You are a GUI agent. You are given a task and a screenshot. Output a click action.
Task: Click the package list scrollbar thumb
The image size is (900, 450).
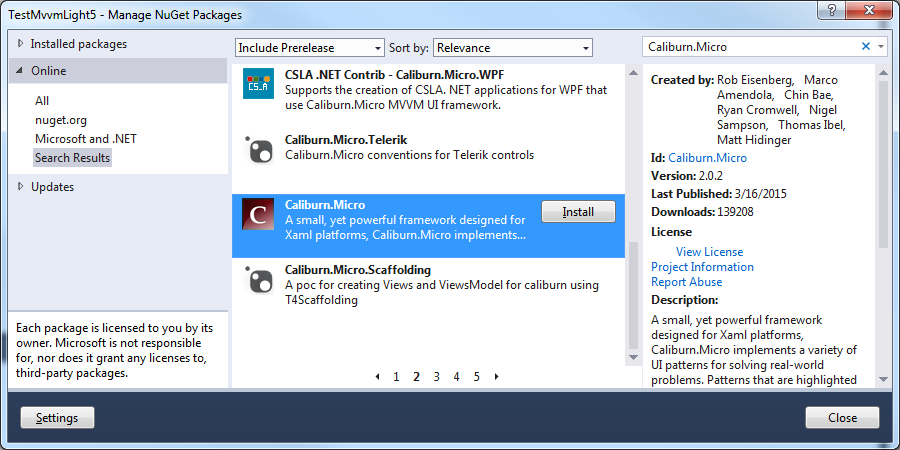tap(633, 296)
